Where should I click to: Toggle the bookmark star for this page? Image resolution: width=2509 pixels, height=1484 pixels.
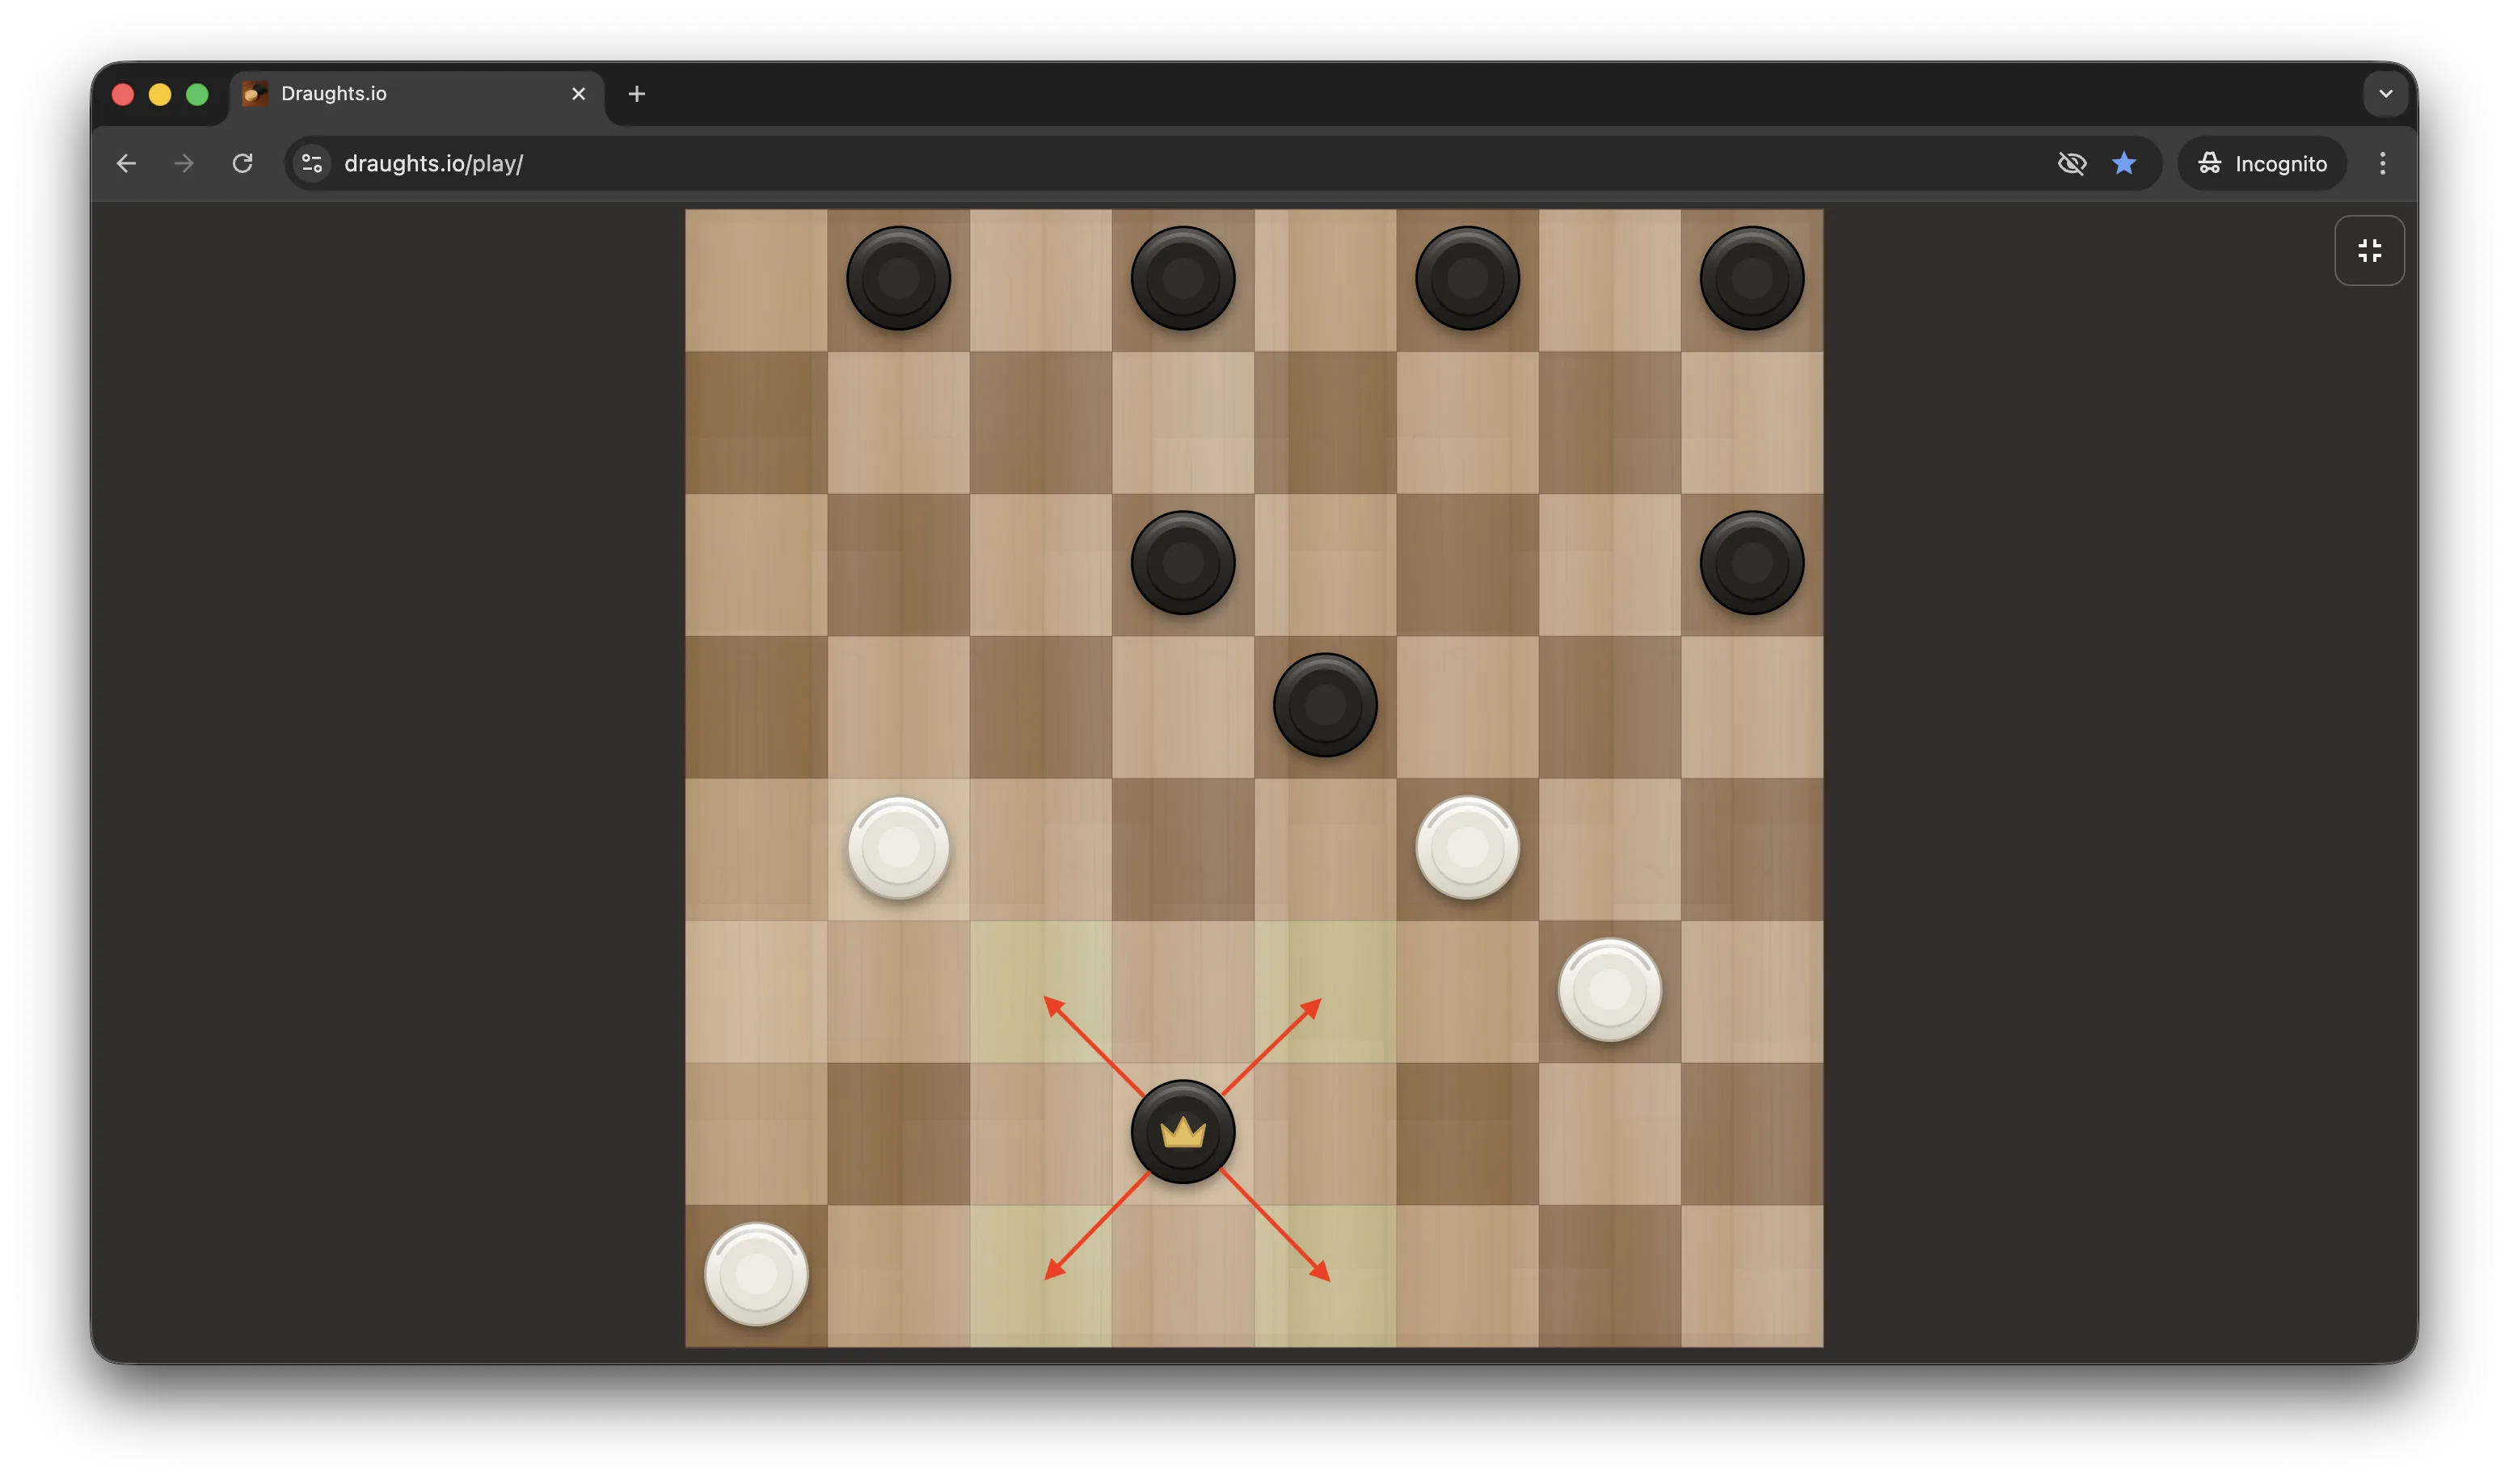2124,163
